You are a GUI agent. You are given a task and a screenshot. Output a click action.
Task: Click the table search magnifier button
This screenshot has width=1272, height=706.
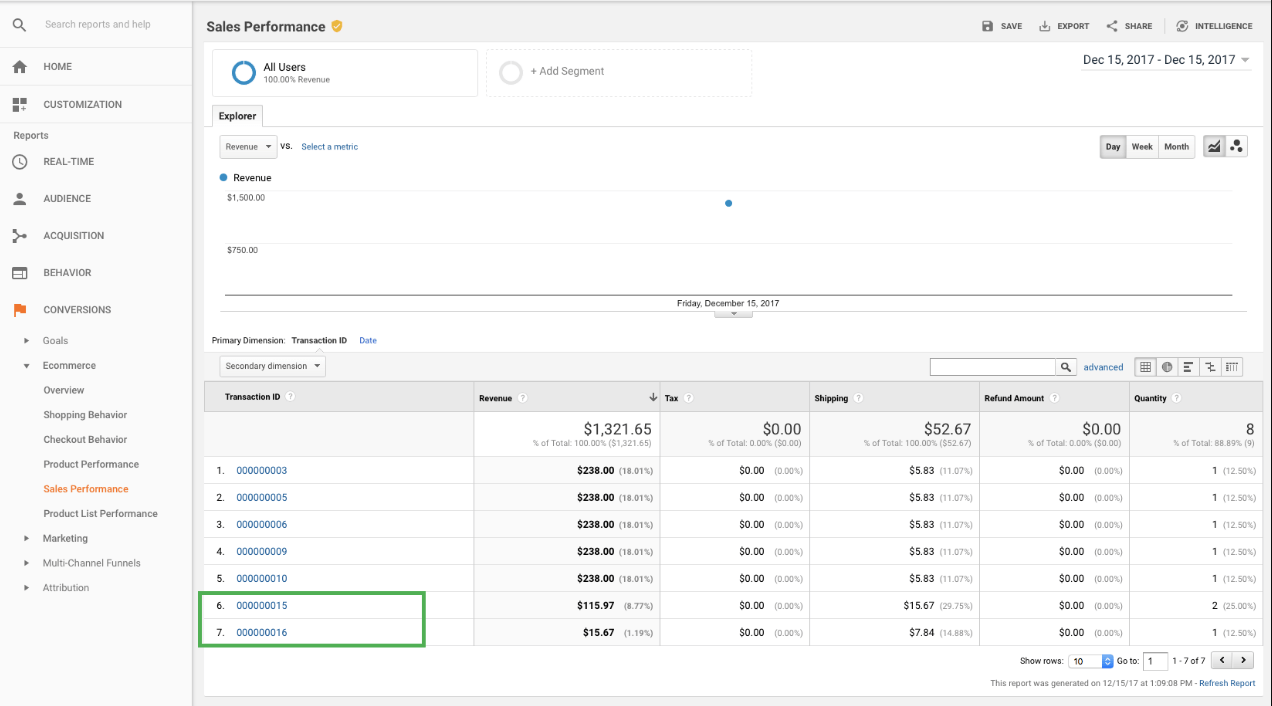pos(1067,367)
